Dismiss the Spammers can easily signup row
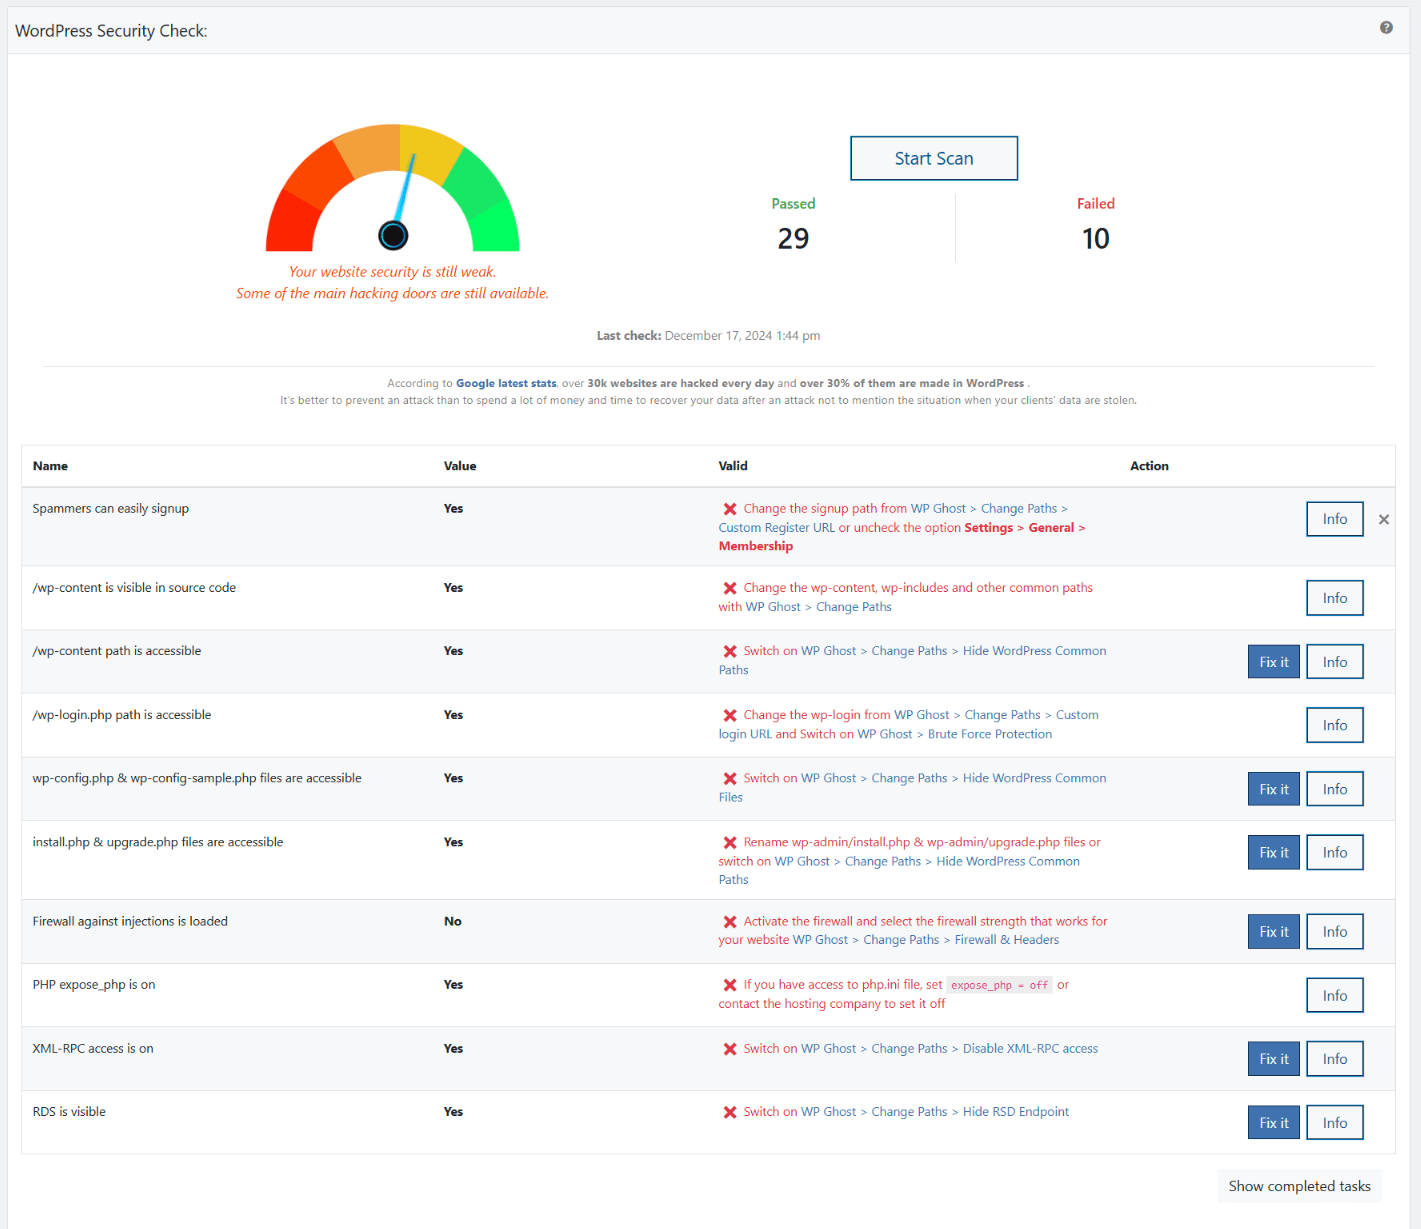 click(1384, 519)
